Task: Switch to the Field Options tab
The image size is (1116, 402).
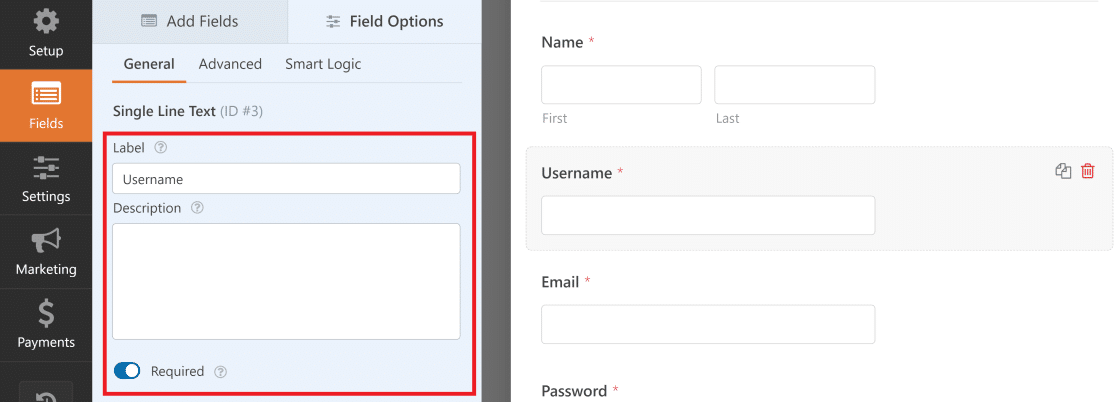Action: (384, 21)
